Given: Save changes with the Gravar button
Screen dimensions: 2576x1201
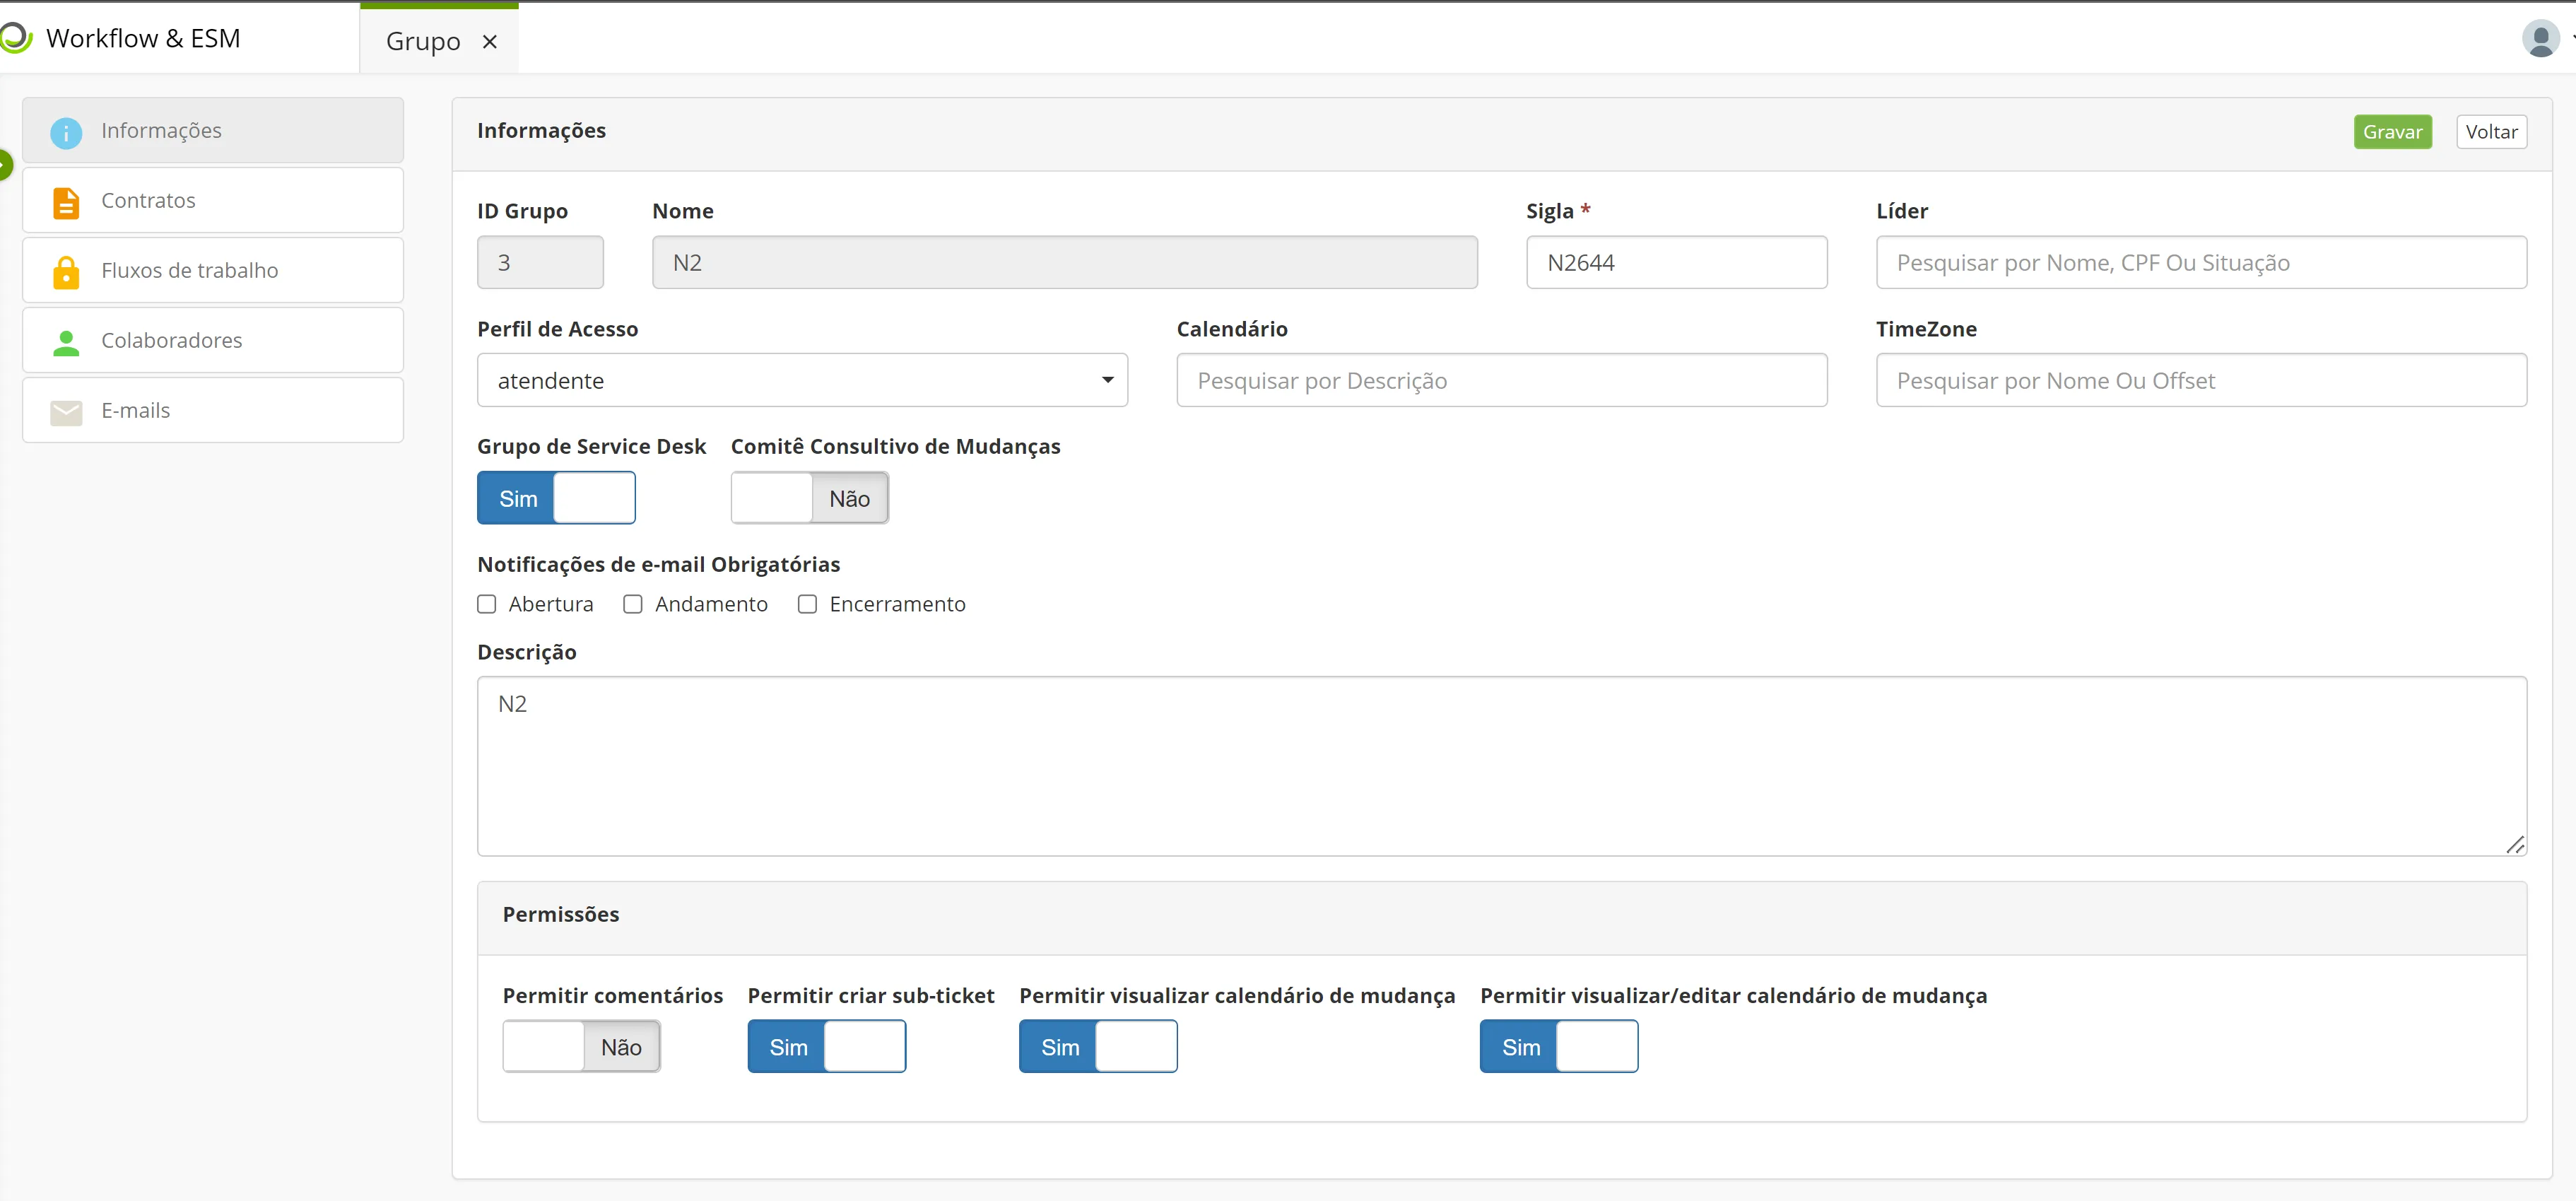Looking at the screenshot, I should pos(2392,132).
